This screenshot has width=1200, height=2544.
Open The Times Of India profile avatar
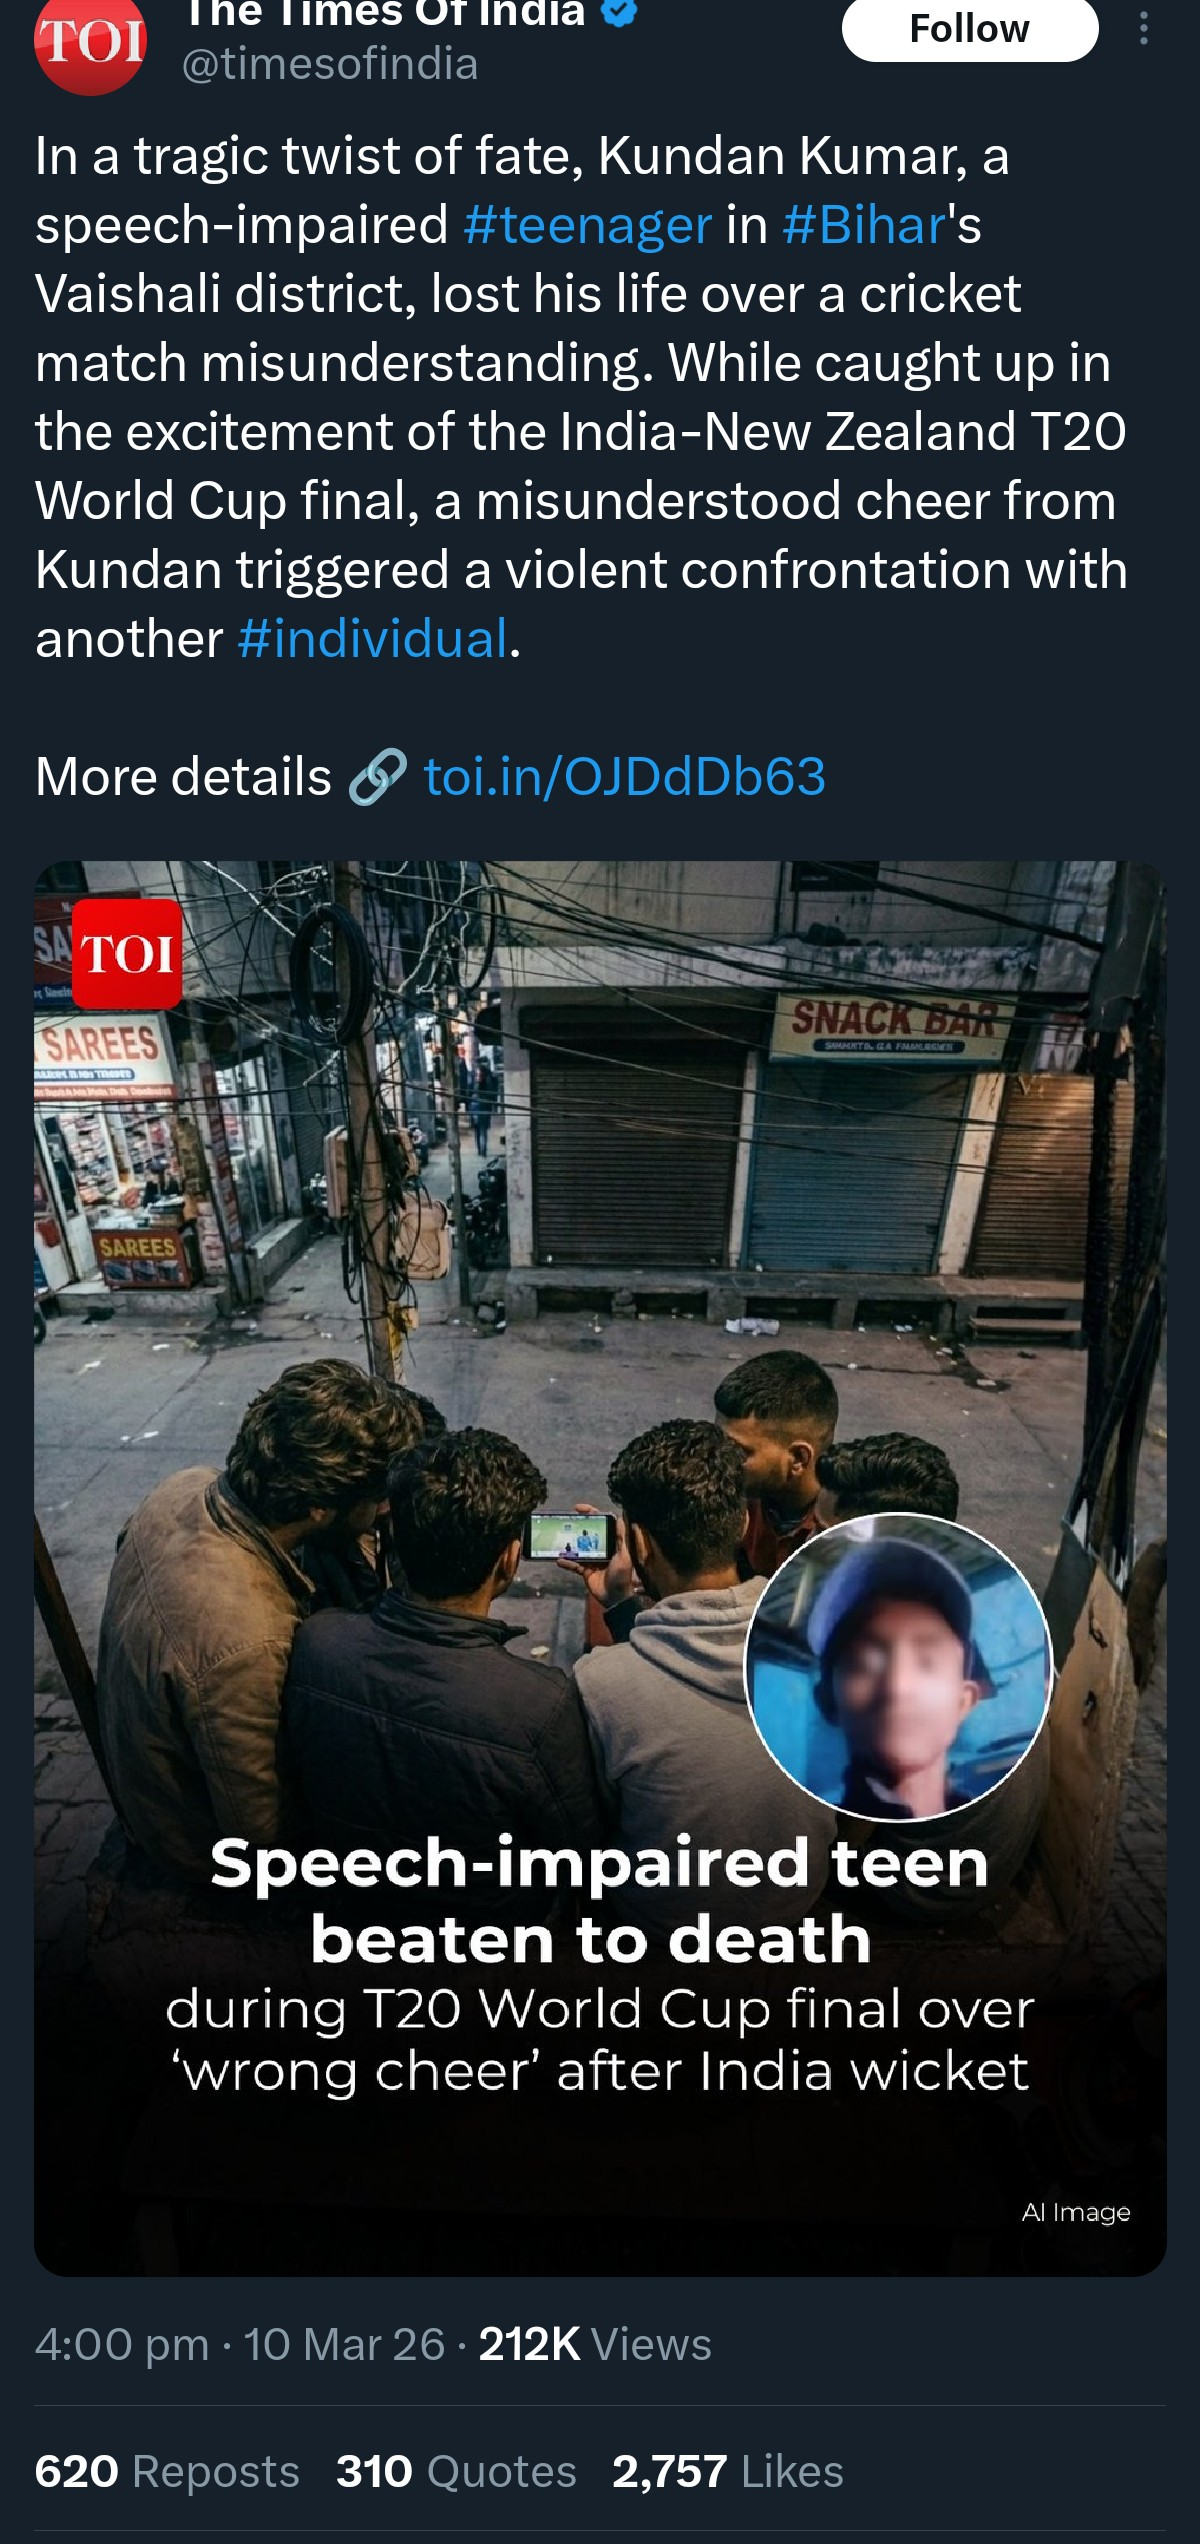90,42
